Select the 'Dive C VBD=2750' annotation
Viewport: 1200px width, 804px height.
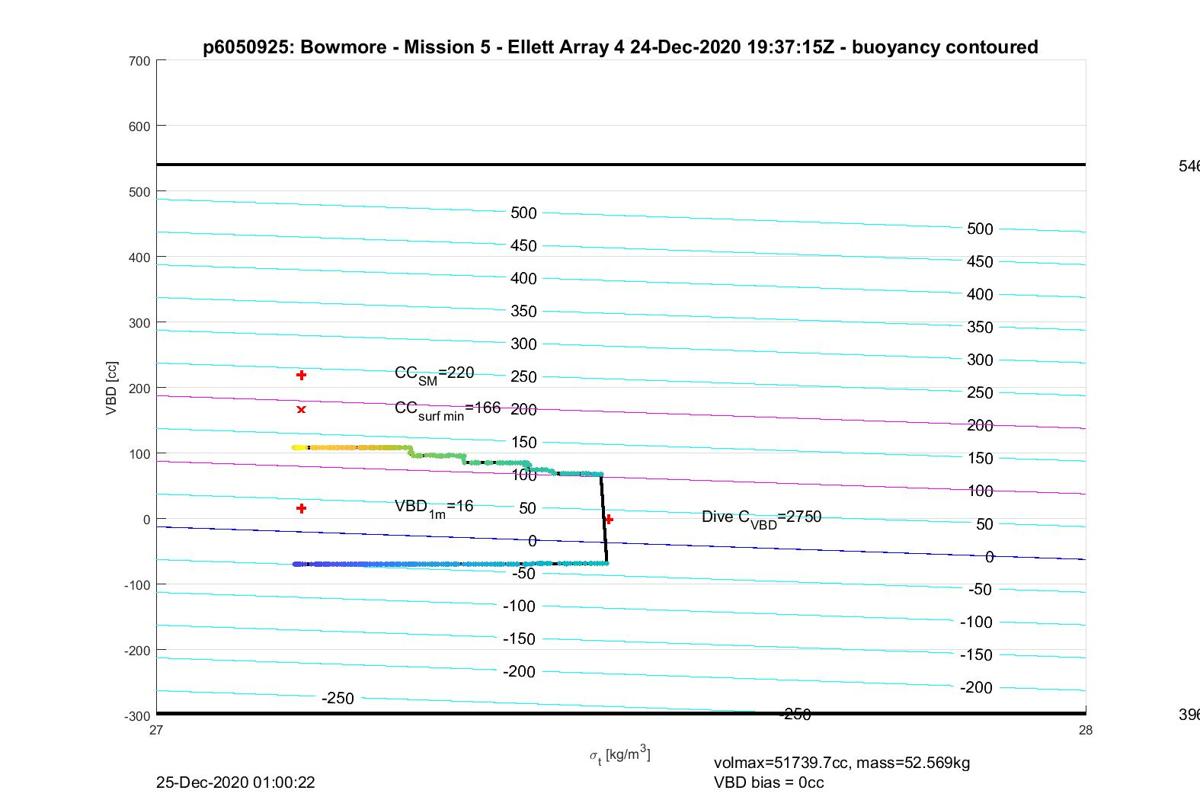pyautogui.click(x=761, y=518)
